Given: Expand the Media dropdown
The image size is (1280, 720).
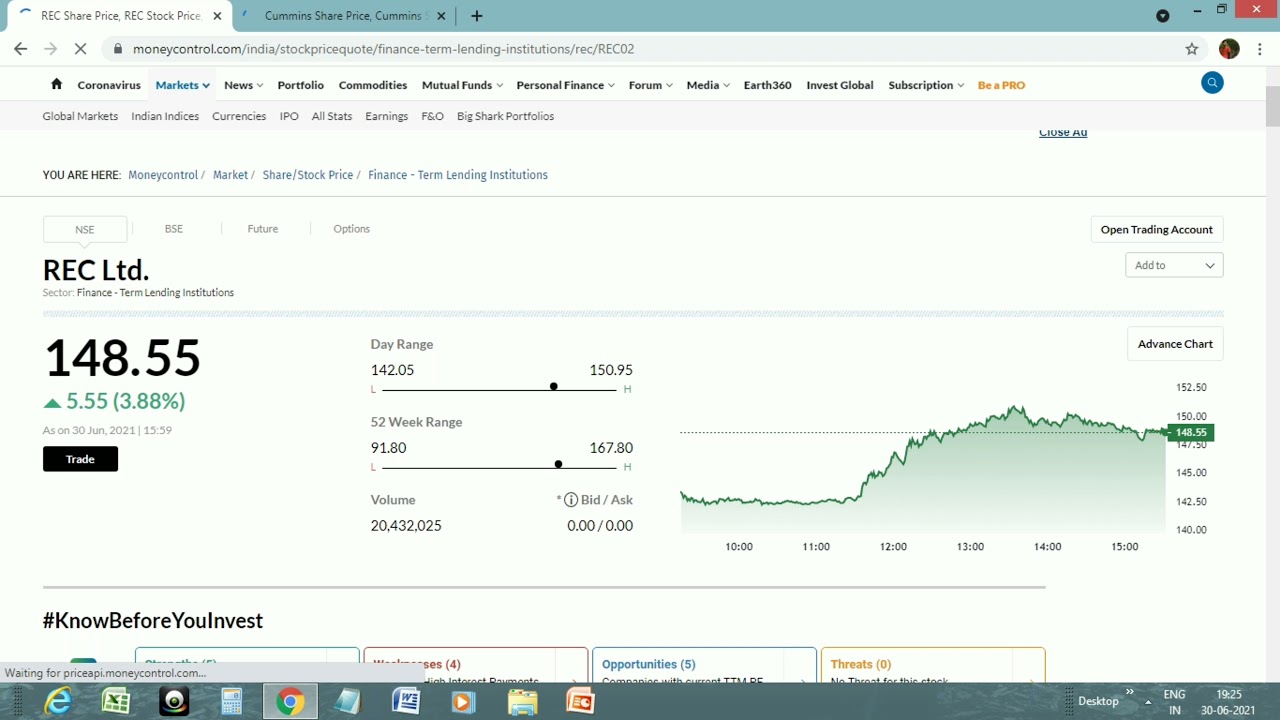Looking at the screenshot, I should pos(708,85).
